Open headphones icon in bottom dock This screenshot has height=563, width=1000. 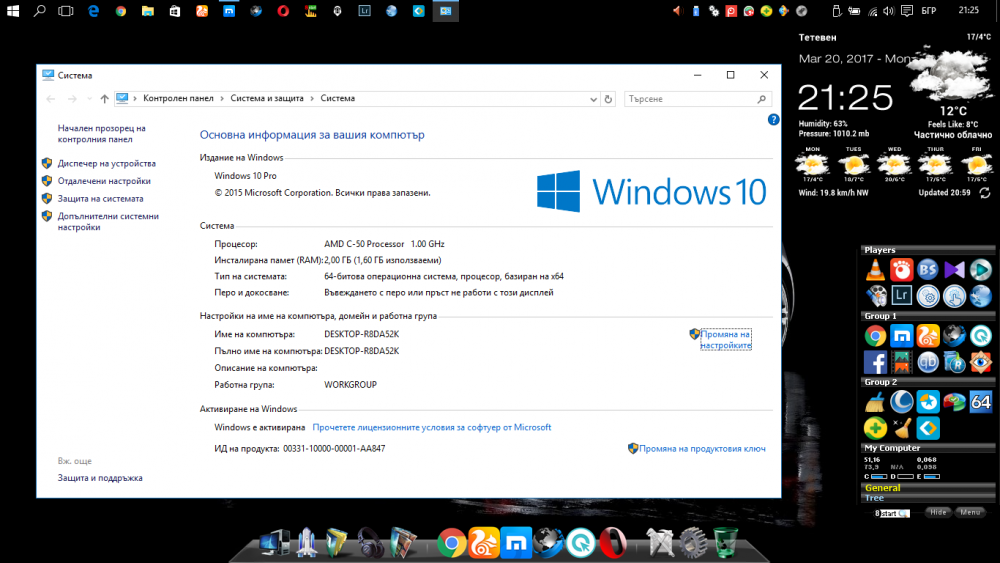pos(371,543)
